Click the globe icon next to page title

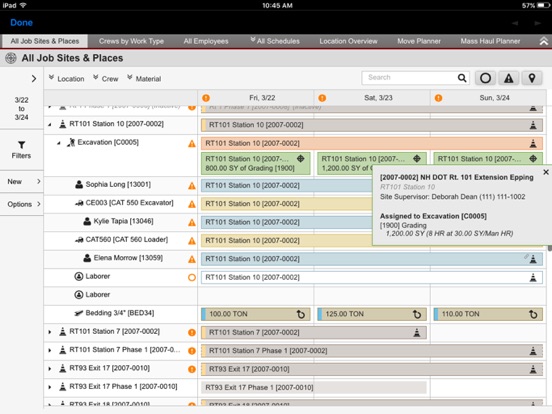point(11,58)
